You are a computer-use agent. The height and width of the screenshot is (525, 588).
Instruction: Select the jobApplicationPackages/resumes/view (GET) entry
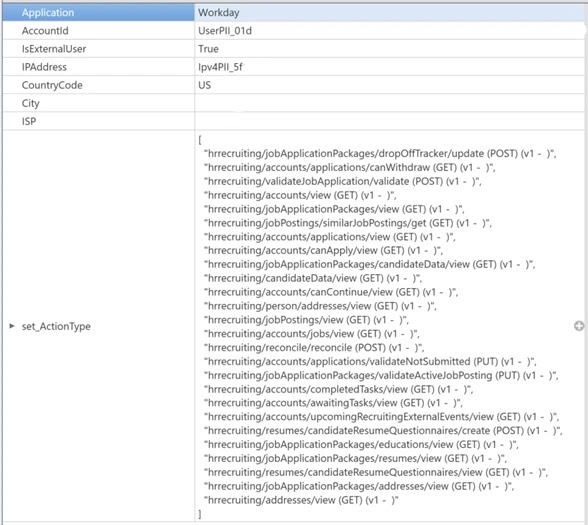(356, 459)
